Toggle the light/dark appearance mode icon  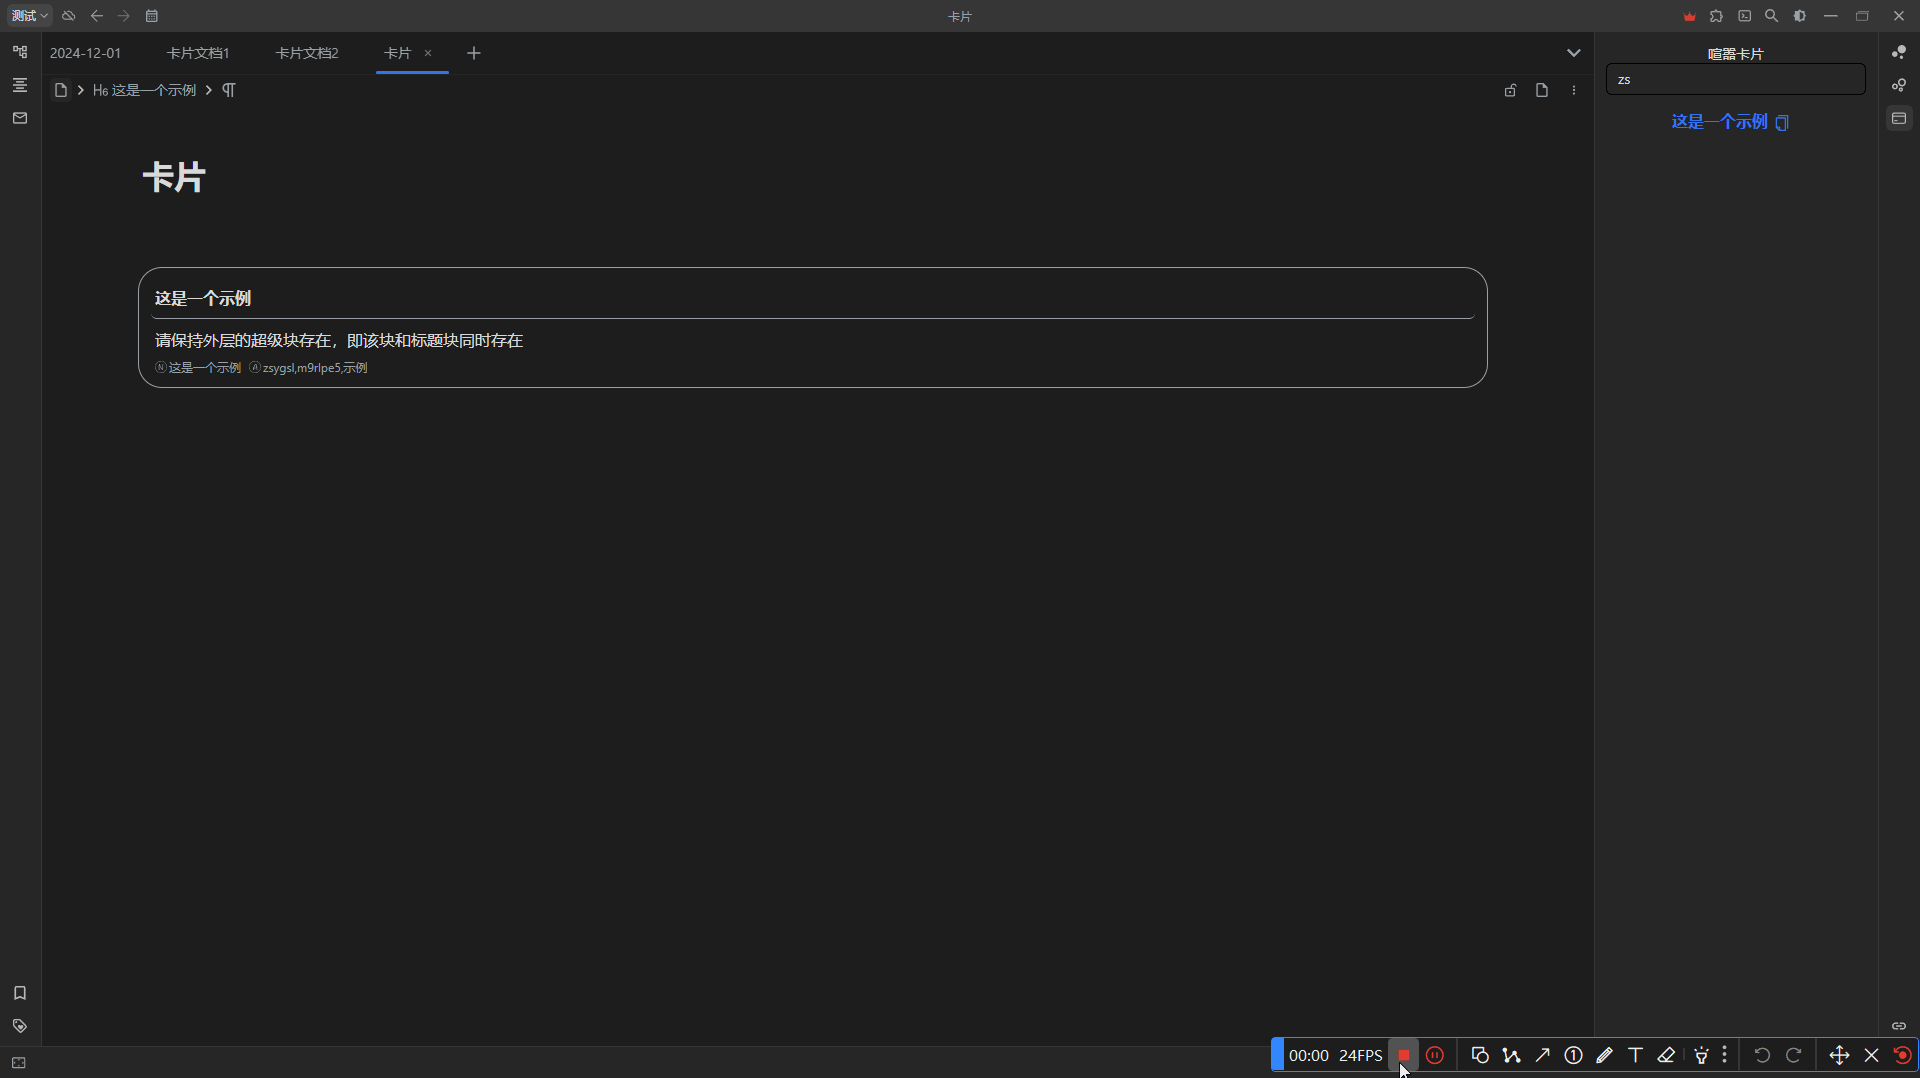click(x=1800, y=16)
